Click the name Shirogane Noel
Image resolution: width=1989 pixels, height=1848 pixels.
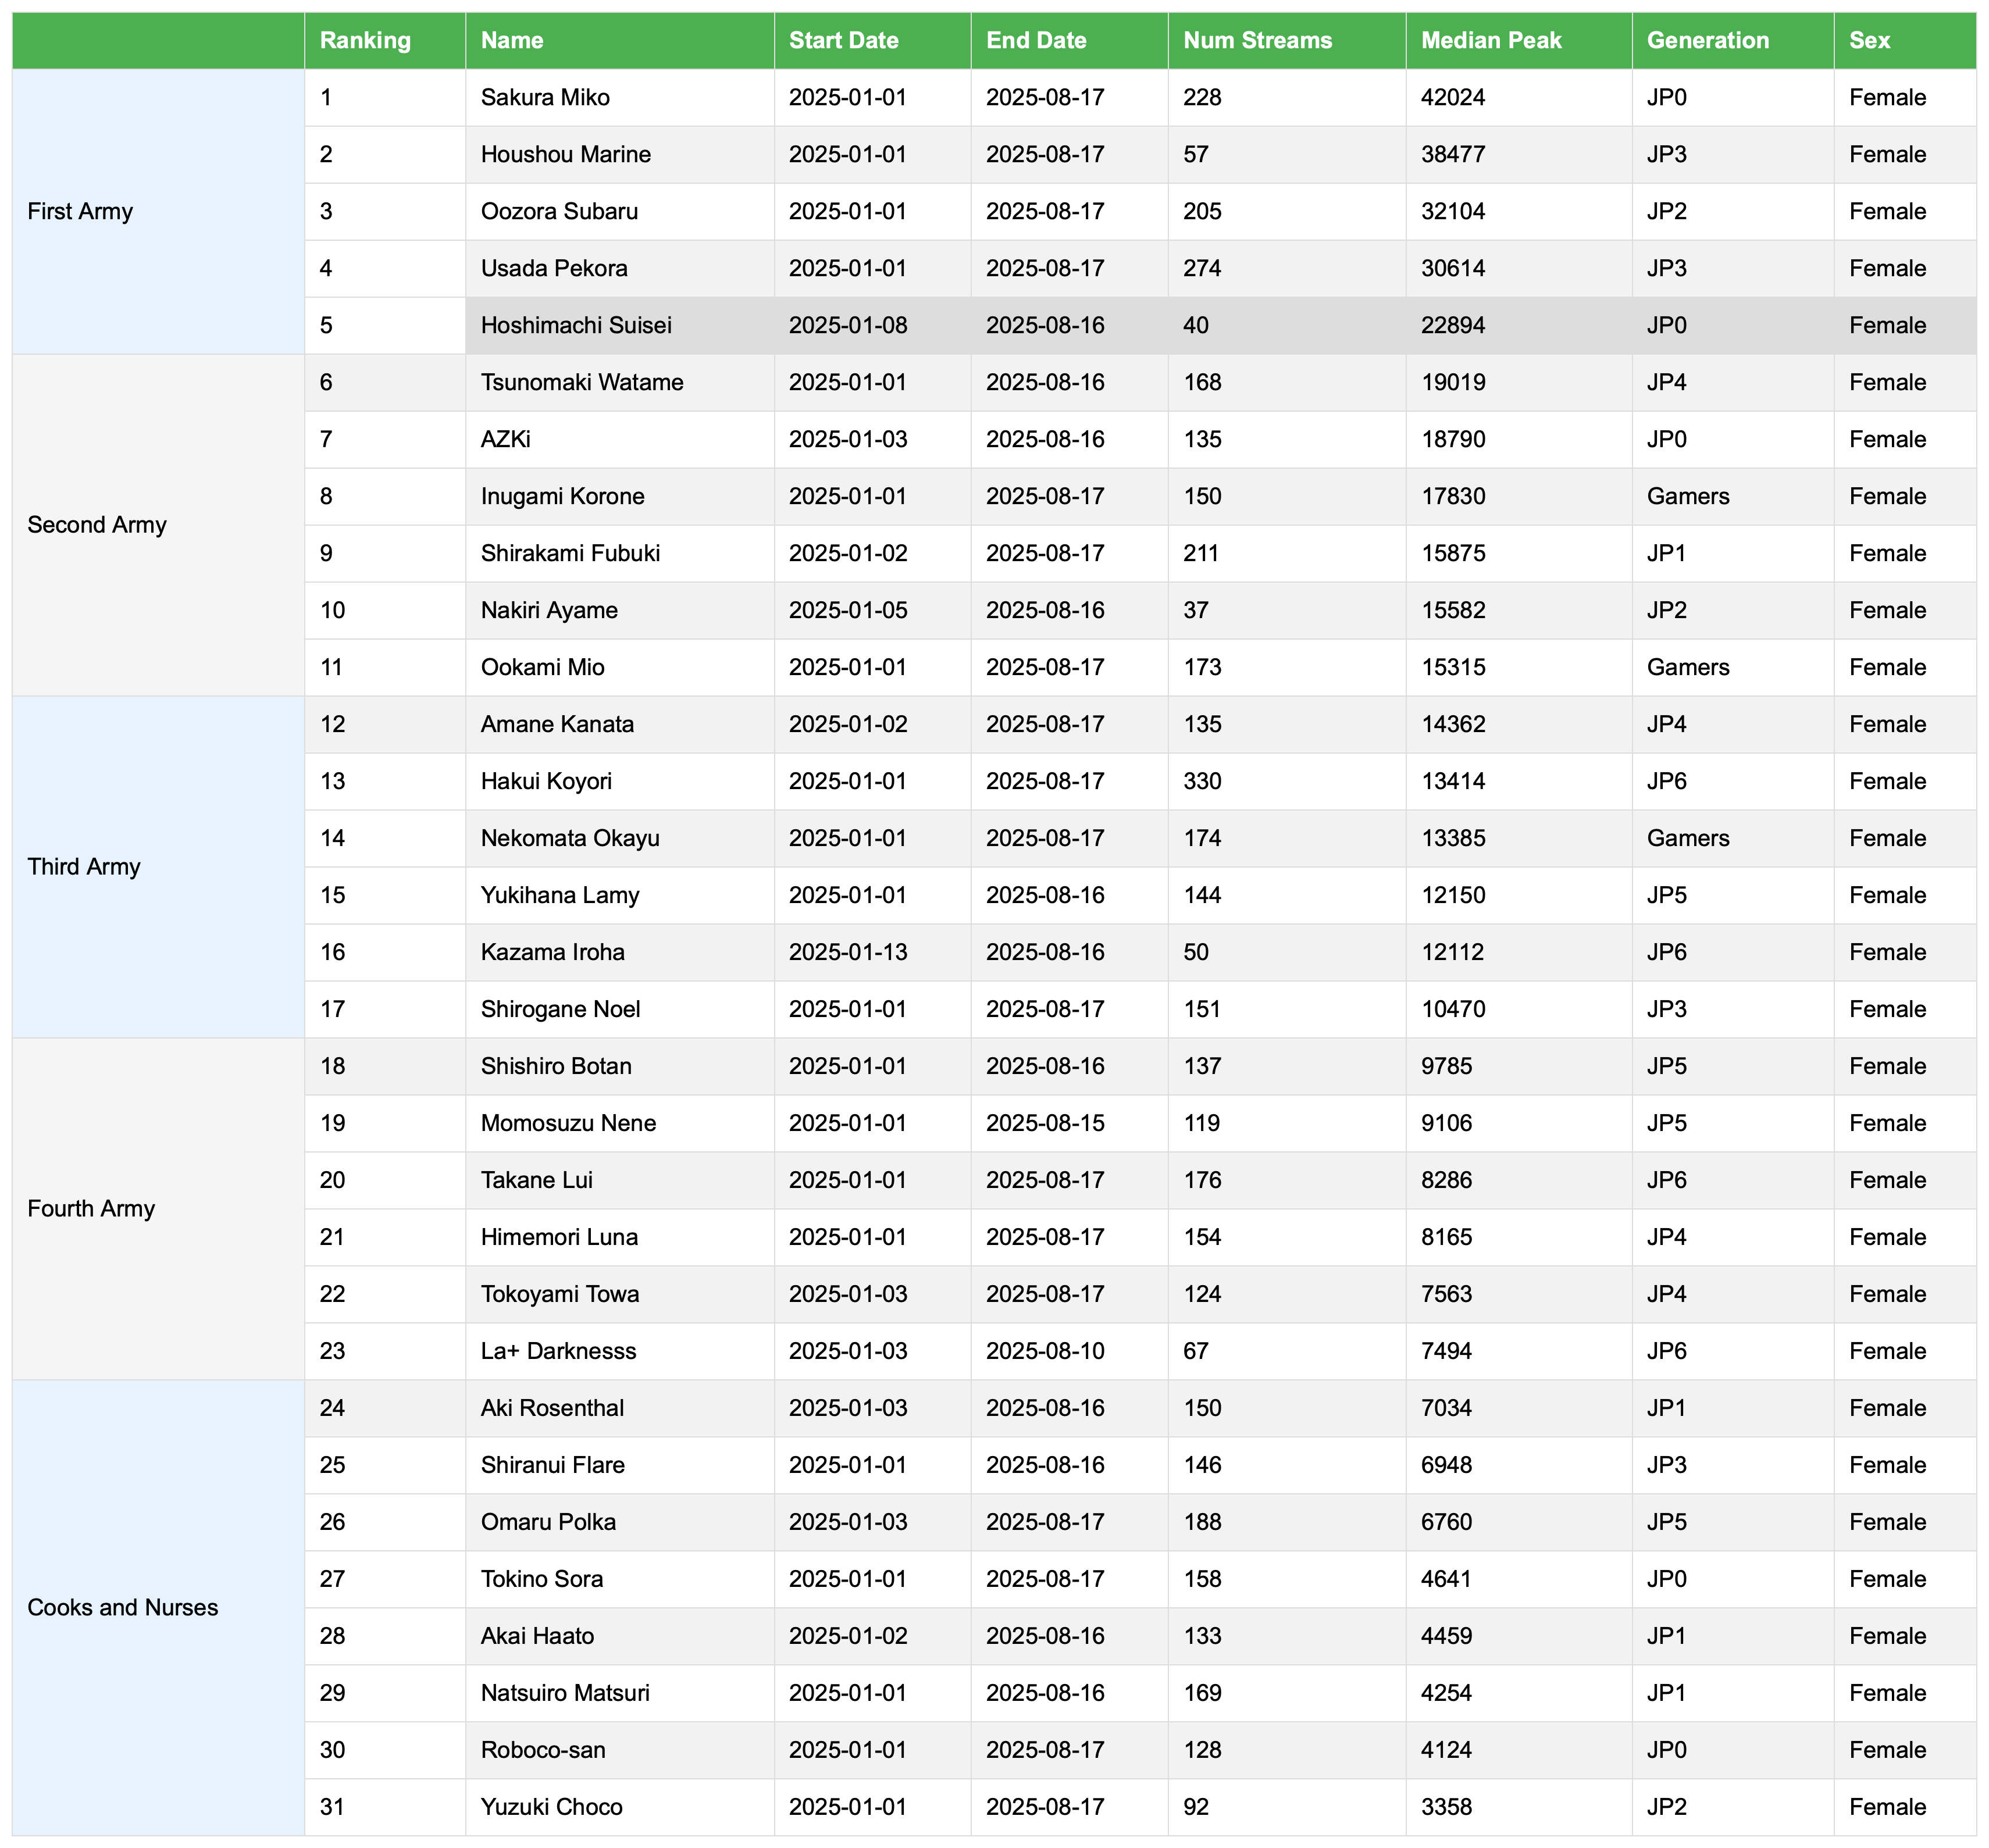tap(561, 1009)
